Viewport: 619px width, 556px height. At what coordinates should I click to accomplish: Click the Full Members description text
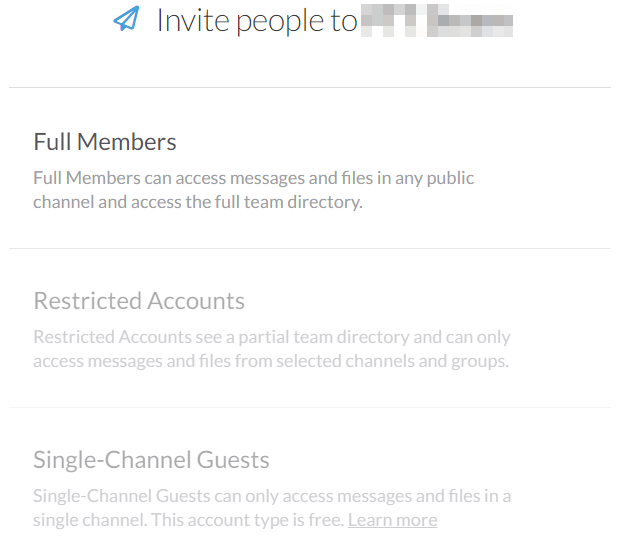click(x=253, y=190)
